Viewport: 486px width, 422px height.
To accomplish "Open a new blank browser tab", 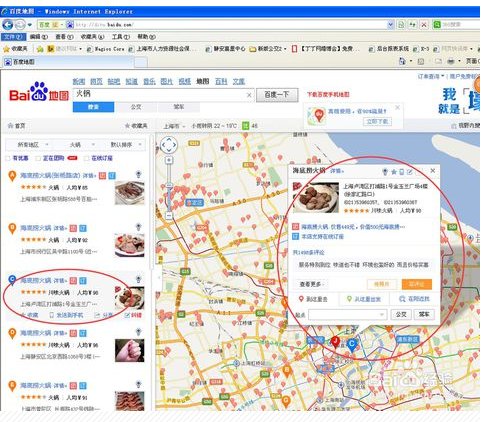I will tap(141, 62).
